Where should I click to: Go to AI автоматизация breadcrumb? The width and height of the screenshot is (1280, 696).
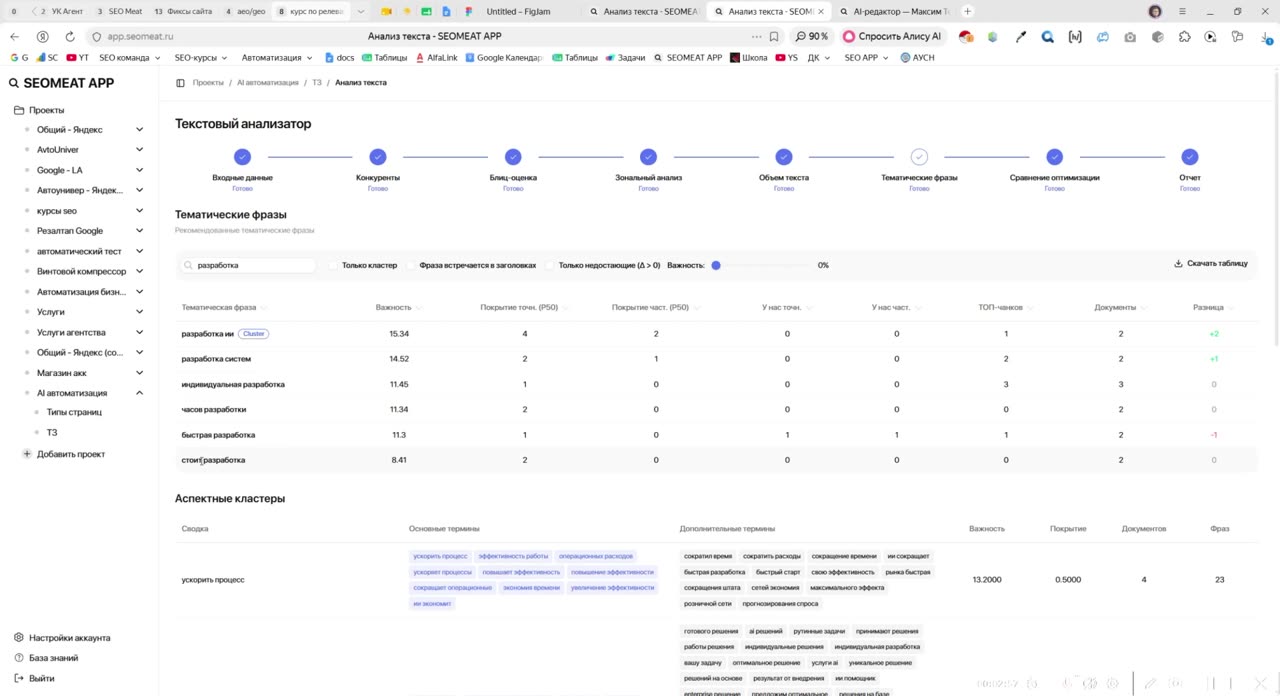point(268,83)
